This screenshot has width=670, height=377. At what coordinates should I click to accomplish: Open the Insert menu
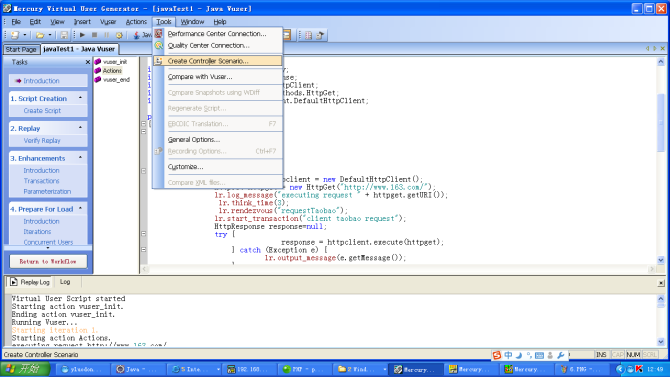[x=82, y=22]
